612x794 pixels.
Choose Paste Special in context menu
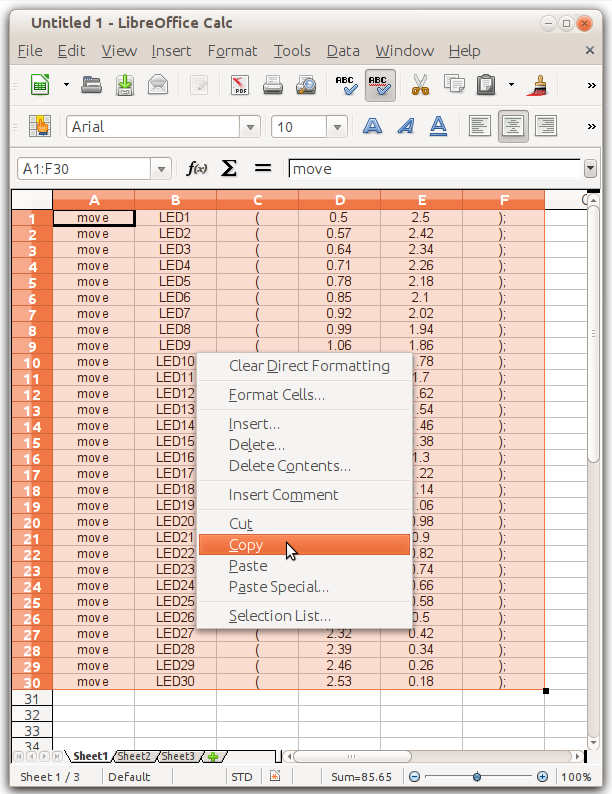(x=304, y=587)
